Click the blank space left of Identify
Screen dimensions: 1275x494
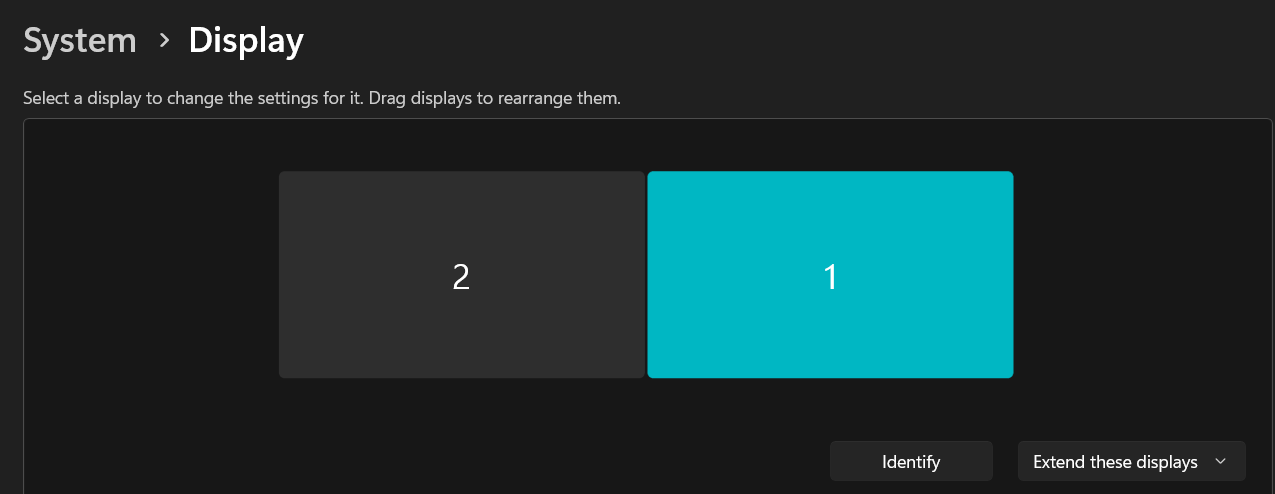(x=425, y=462)
